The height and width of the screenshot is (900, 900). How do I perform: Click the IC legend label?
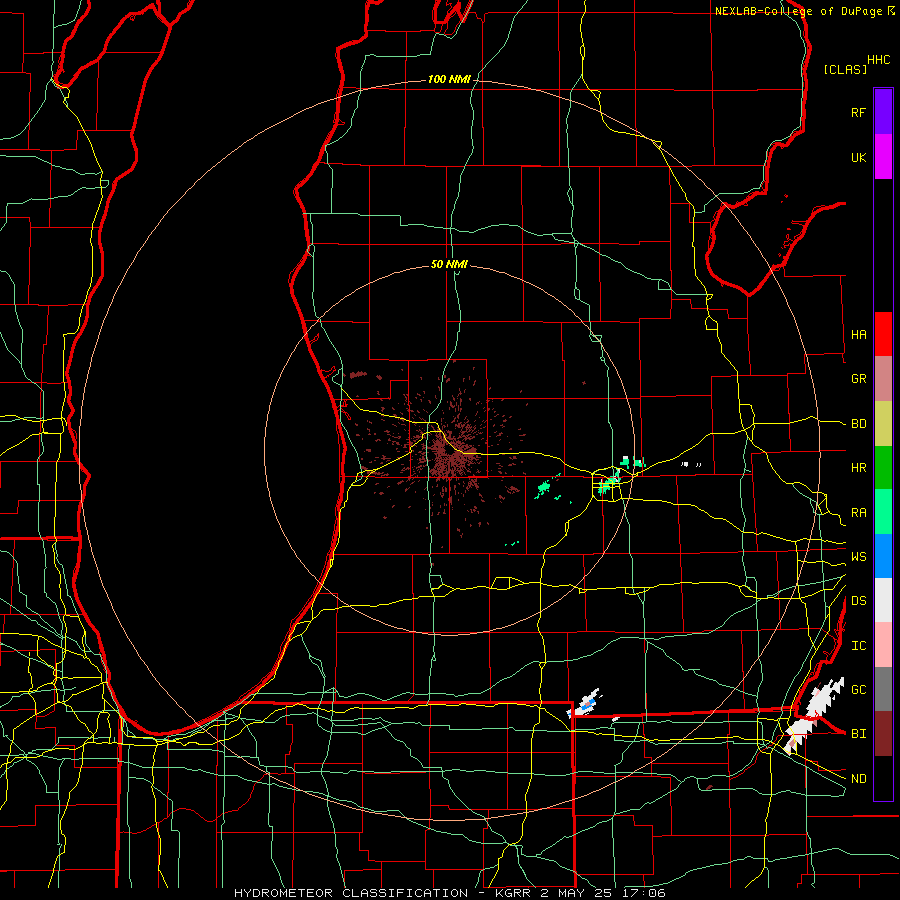click(858, 646)
